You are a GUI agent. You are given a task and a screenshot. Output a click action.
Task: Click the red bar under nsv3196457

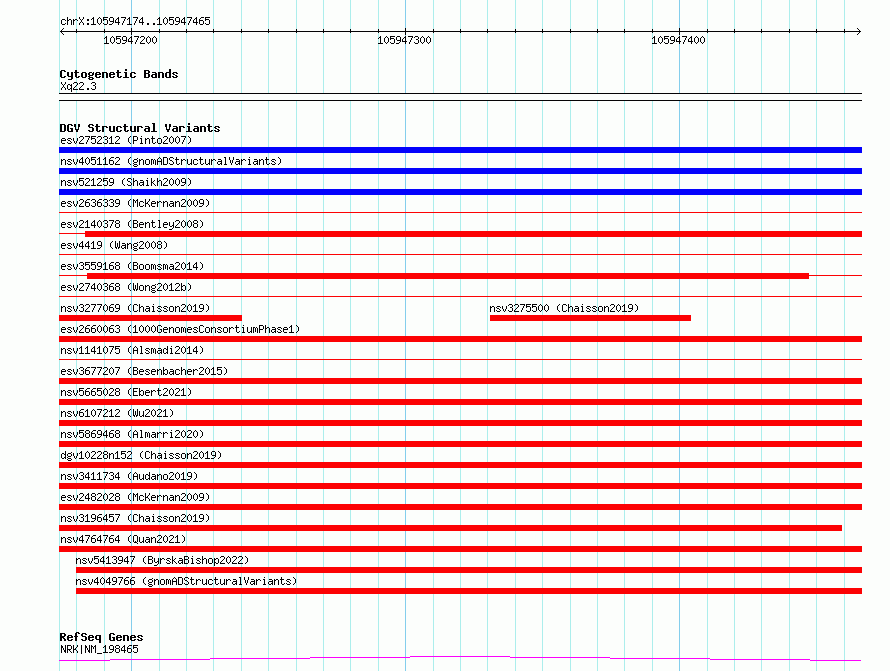click(x=451, y=528)
